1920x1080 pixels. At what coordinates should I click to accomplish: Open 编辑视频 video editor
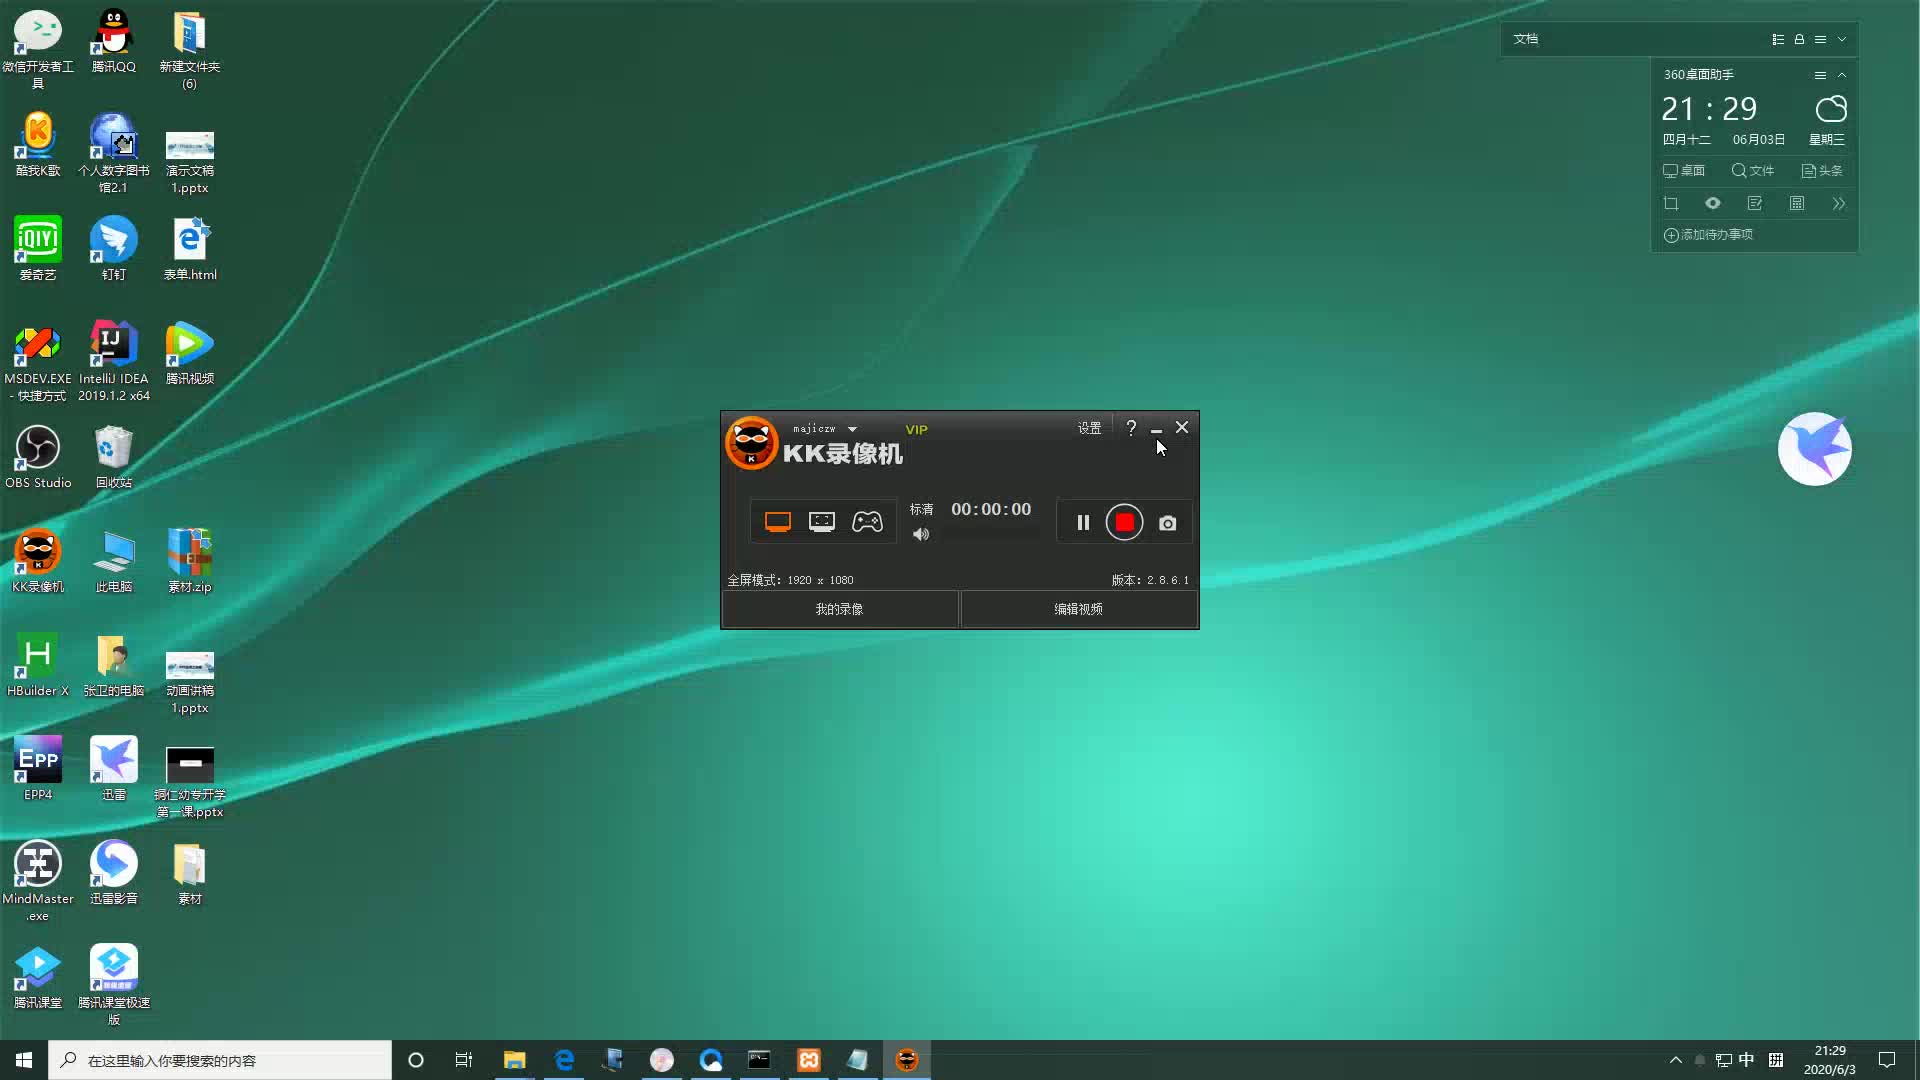[1078, 609]
